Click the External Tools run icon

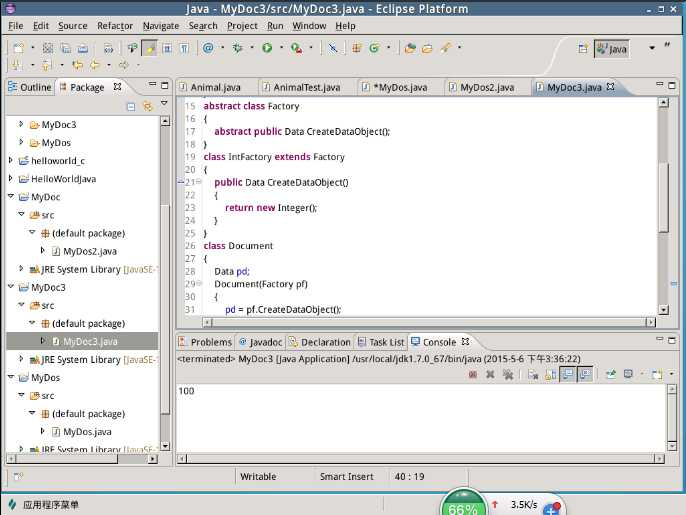pos(297,48)
